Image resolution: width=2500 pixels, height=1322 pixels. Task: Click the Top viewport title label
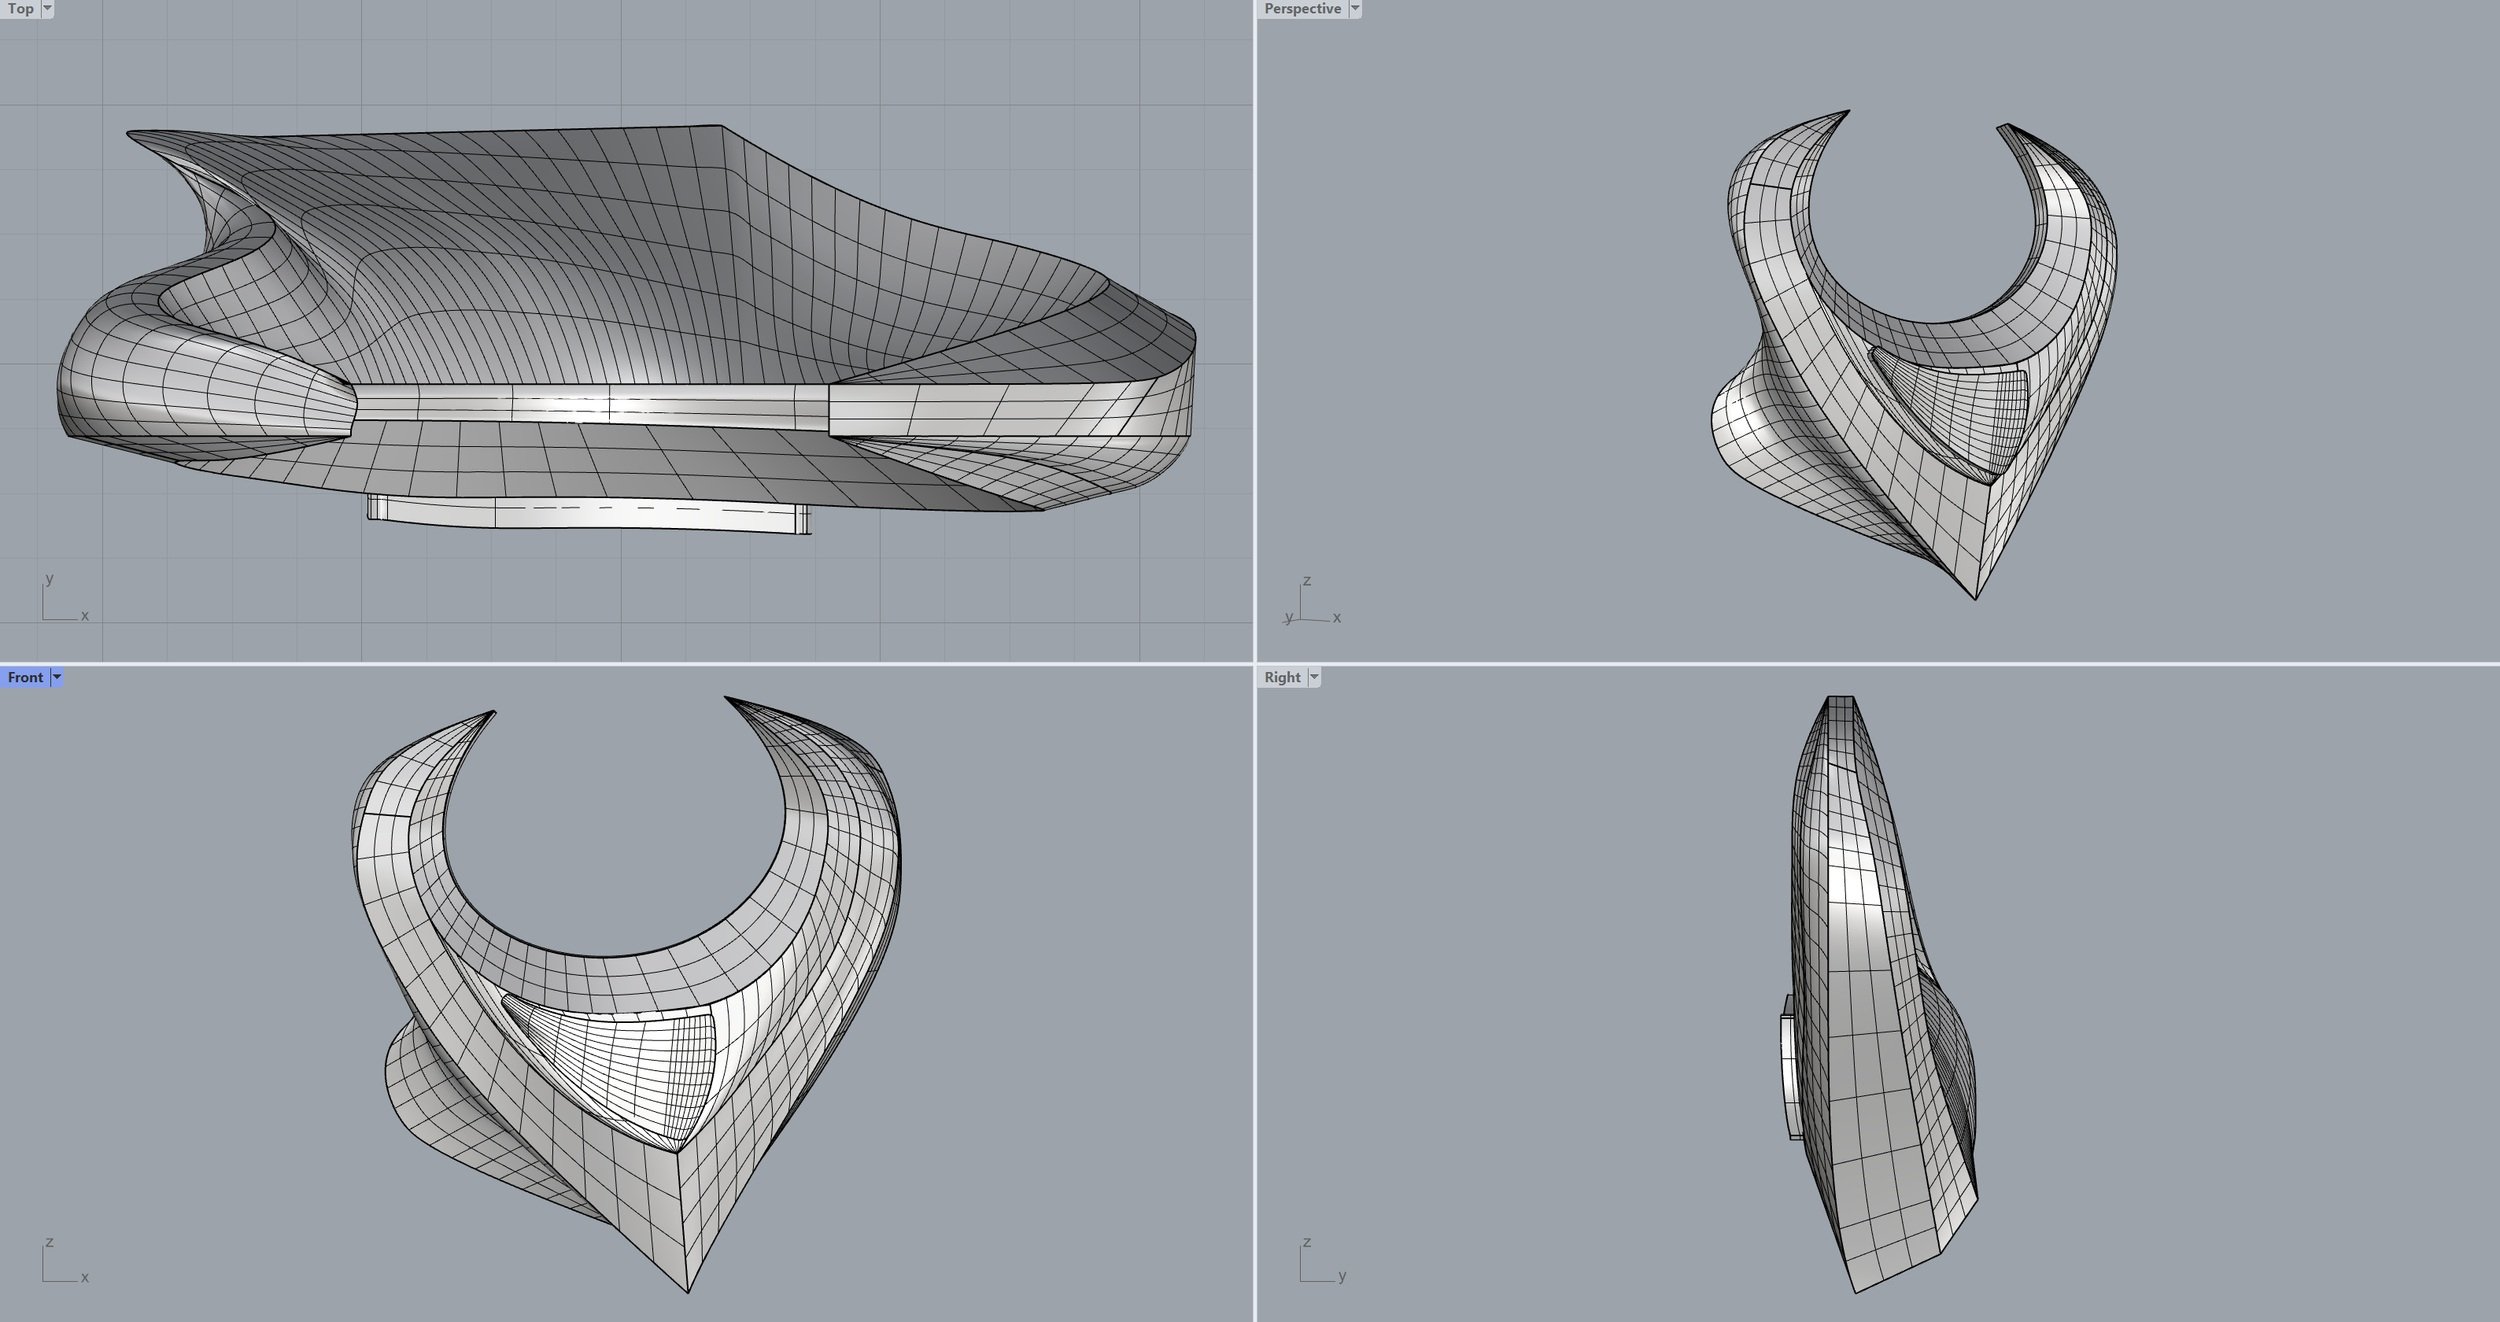click(x=20, y=9)
